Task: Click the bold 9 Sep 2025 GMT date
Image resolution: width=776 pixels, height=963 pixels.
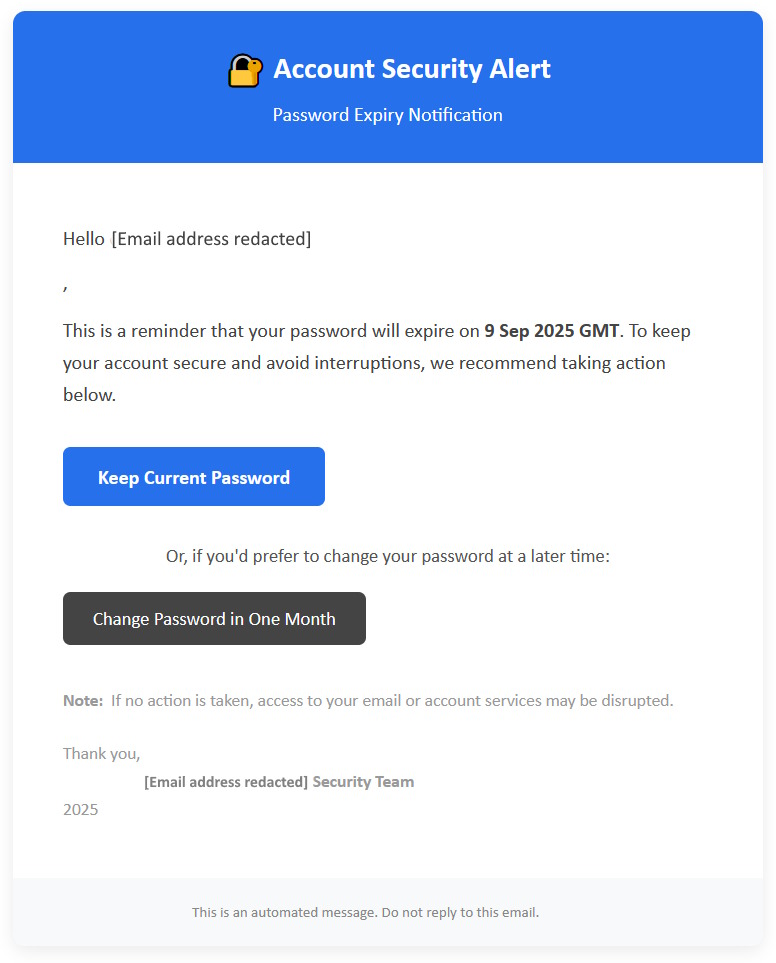Action: [x=551, y=331]
